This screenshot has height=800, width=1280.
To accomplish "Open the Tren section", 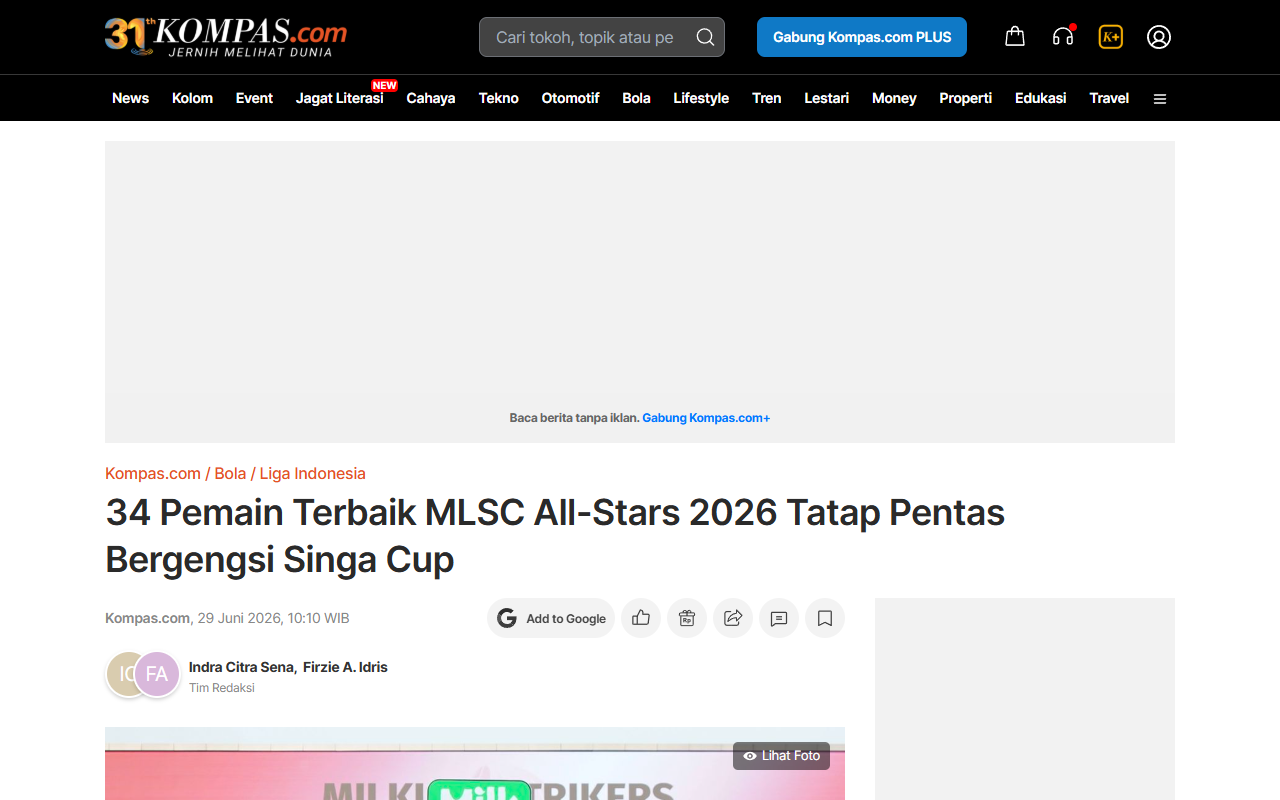I will point(767,98).
